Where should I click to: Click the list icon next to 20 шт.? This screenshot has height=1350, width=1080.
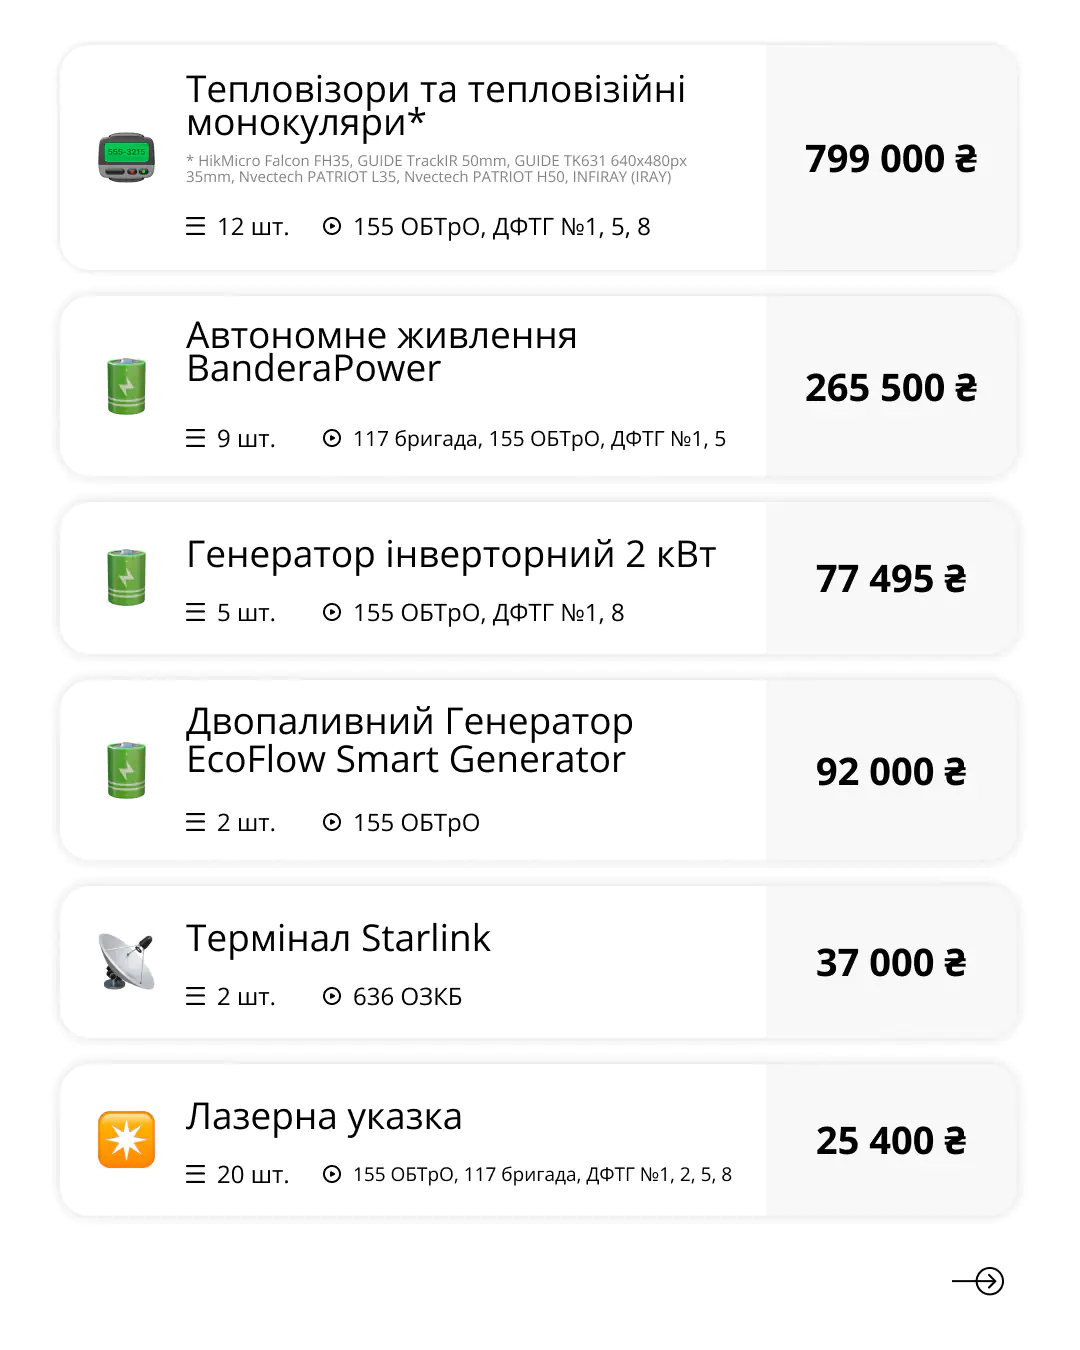(x=196, y=1174)
